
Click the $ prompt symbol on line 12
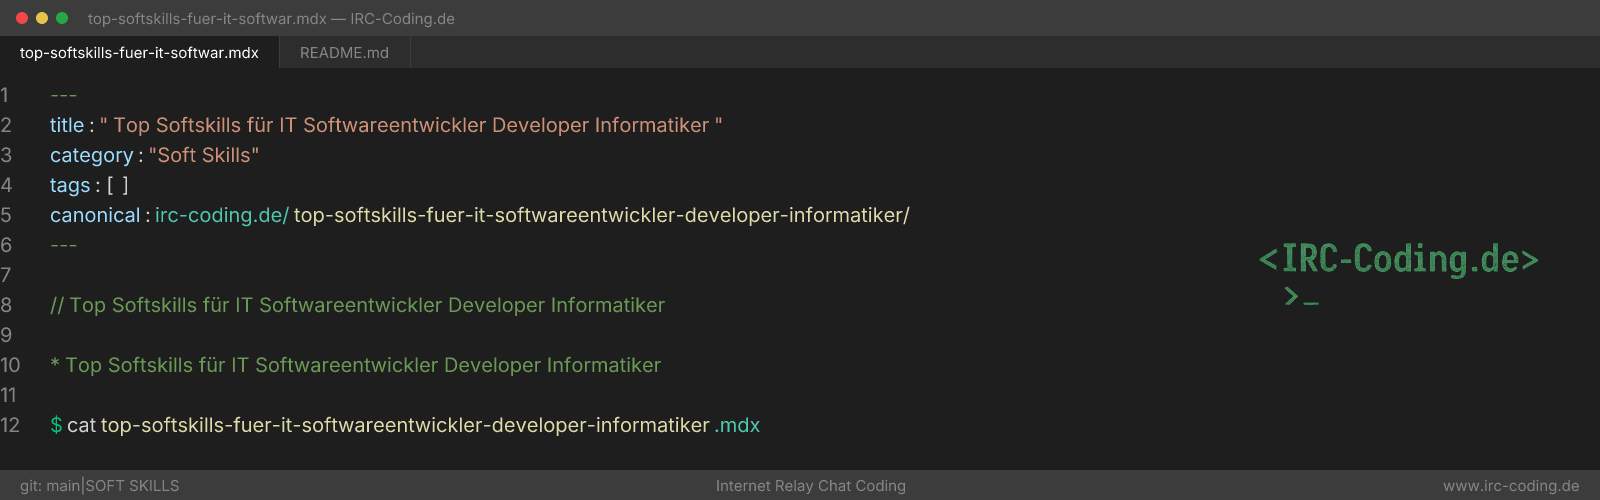[56, 425]
